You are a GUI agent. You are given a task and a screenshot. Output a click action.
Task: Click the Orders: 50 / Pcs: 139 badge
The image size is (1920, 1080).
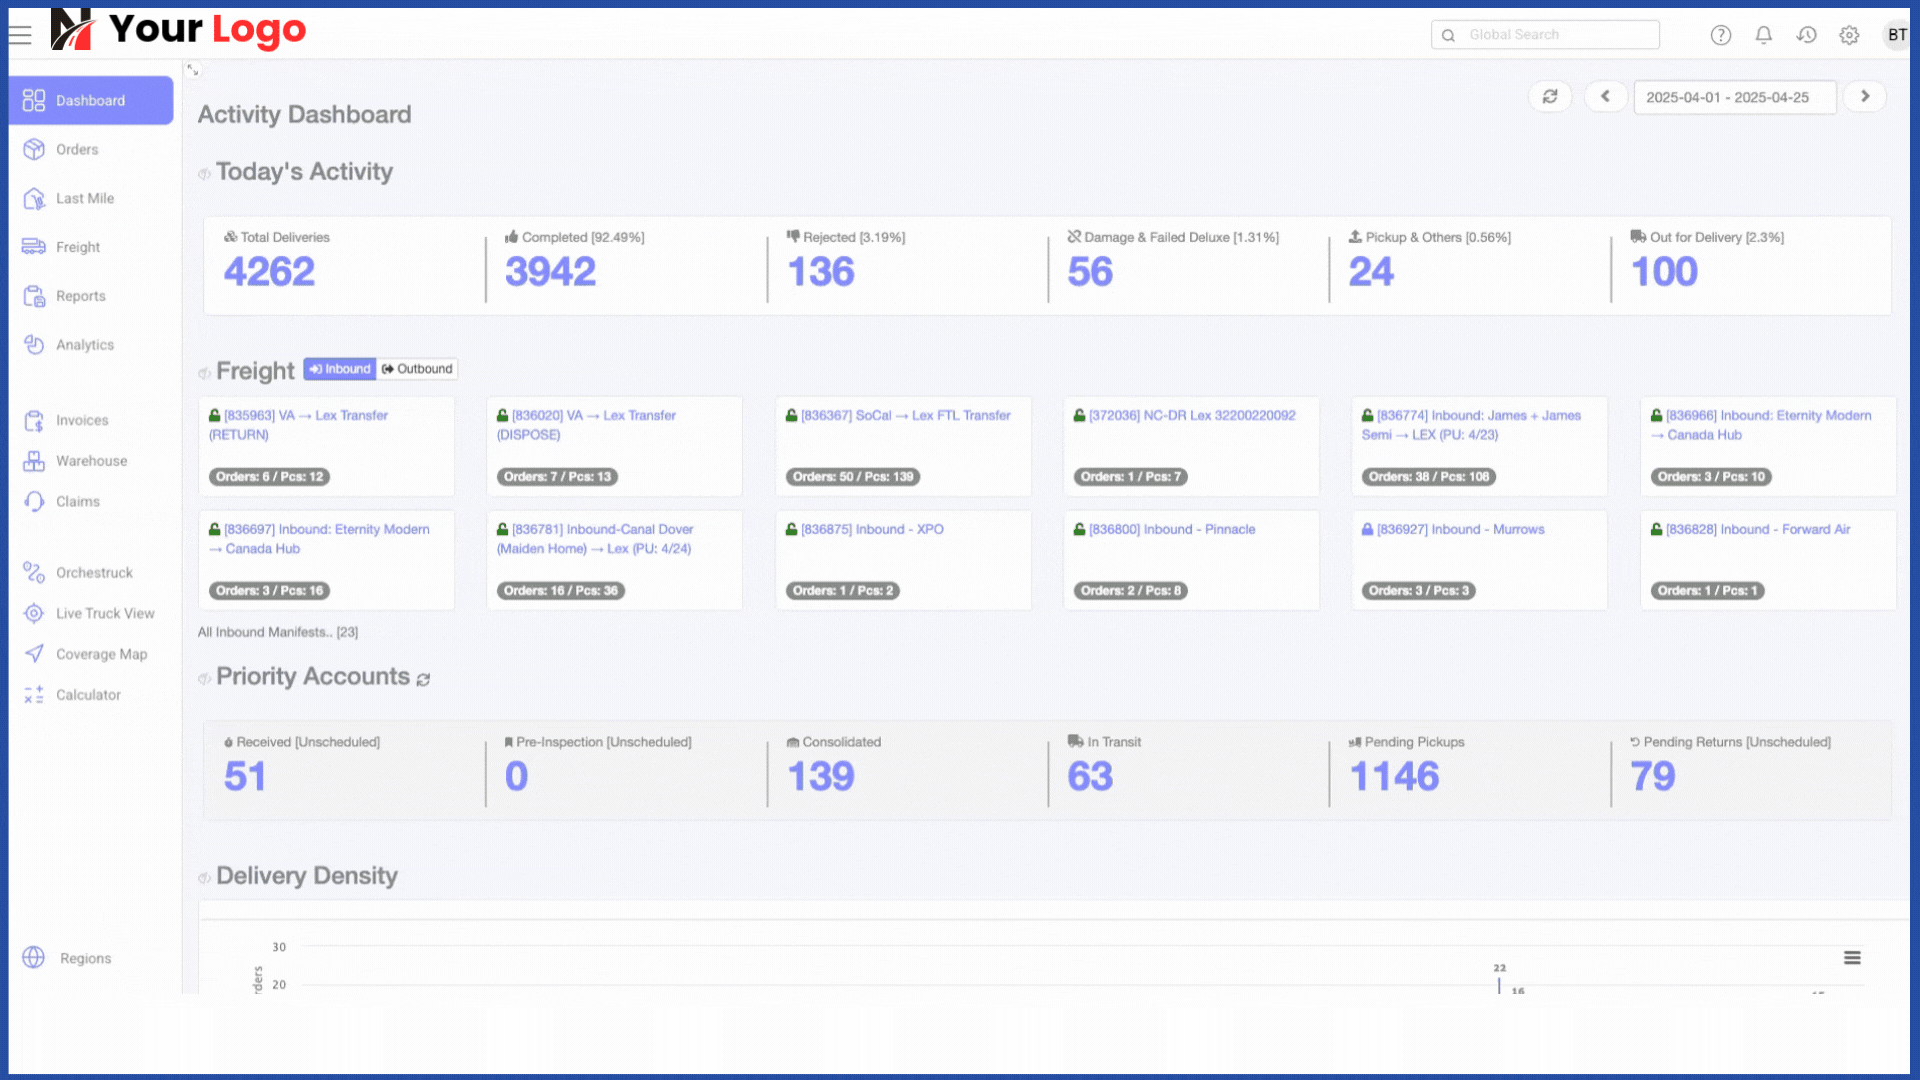pos(853,477)
